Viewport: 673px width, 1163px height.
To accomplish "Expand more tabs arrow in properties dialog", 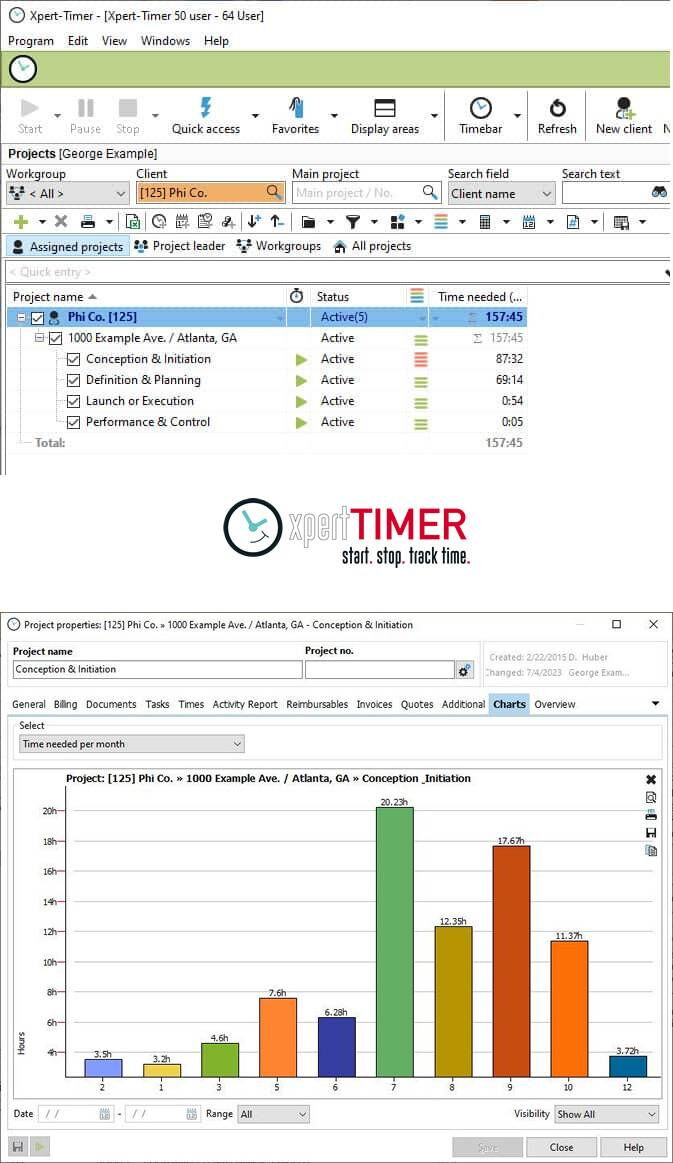I will (656, 703).
